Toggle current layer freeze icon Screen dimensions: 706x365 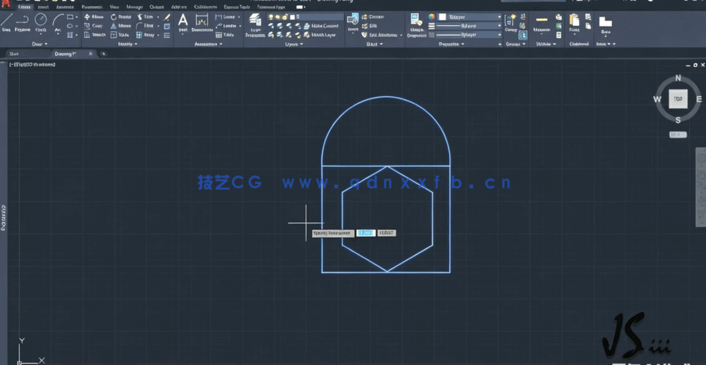pyautogui.click(x=278, y=17)
